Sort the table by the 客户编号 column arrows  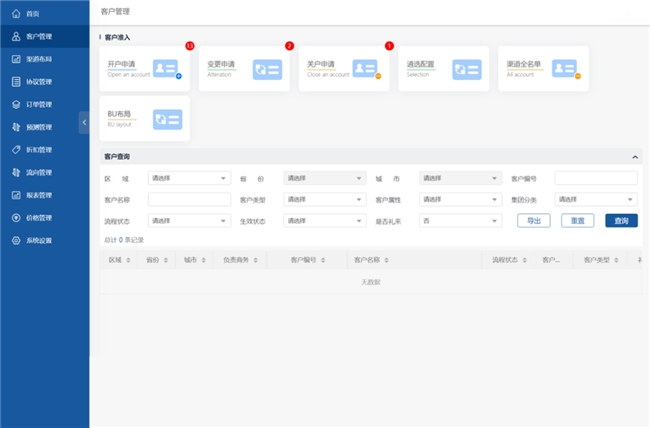[x=323, y=260]
